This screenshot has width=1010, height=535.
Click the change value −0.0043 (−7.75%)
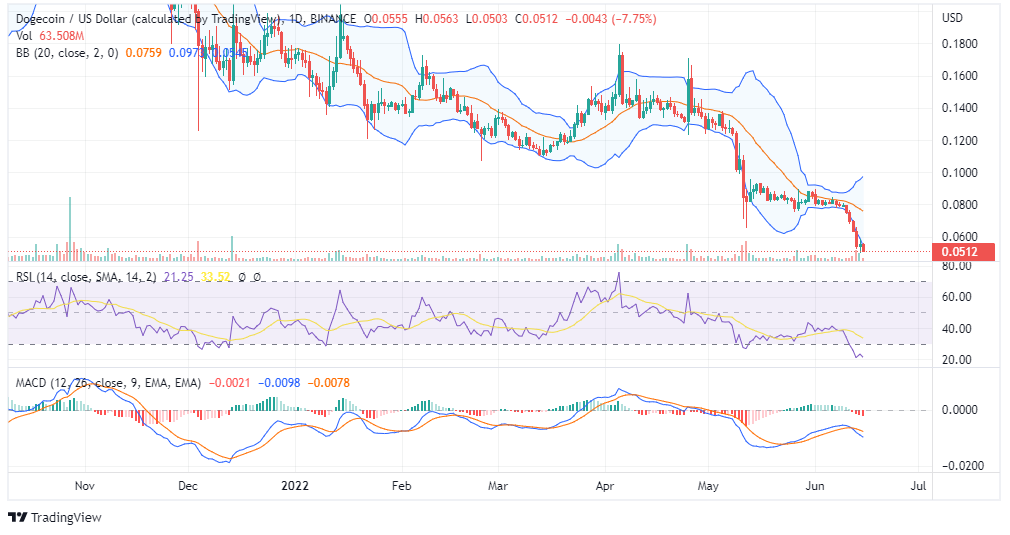pos(611,19)
